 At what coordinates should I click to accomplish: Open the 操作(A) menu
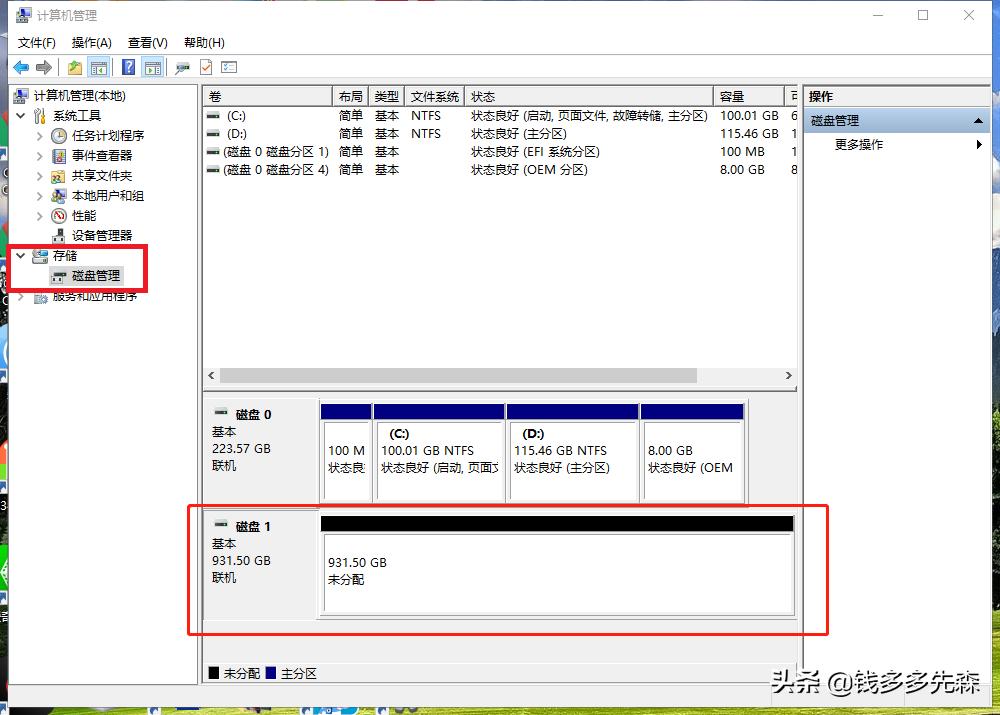[91, 42]
